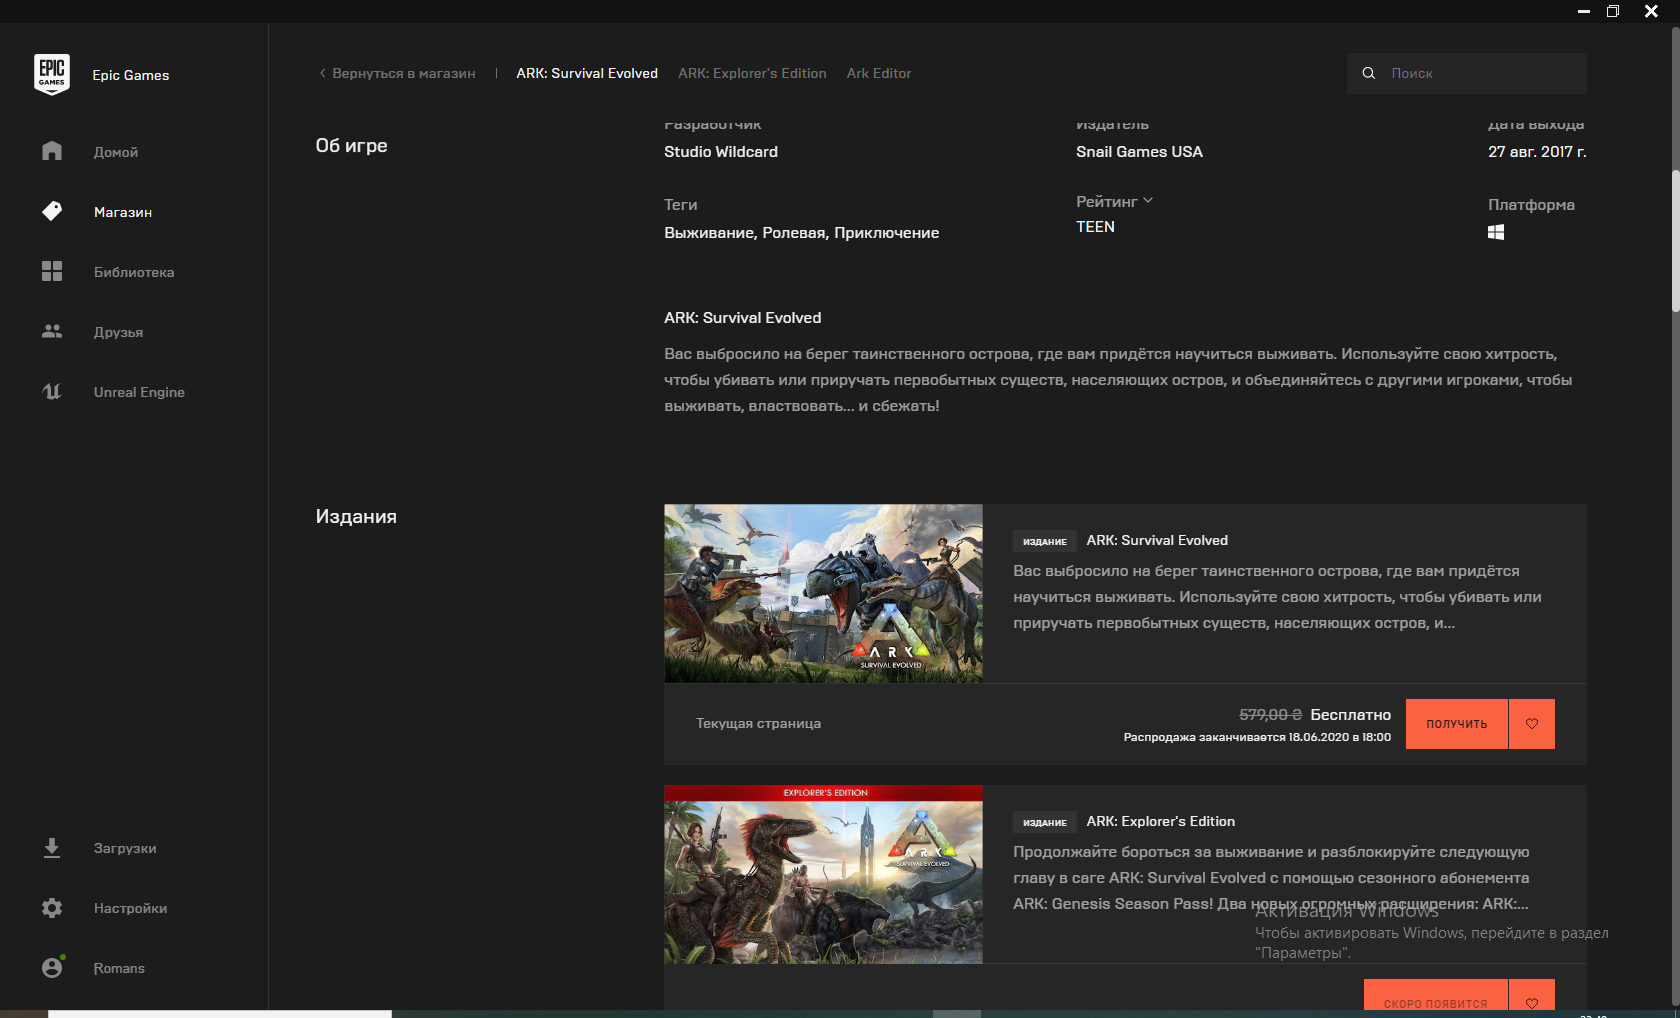Open the Home icon in sidebar
The width and height of the screenshot is (1680, 1018).
coord(52,151)
